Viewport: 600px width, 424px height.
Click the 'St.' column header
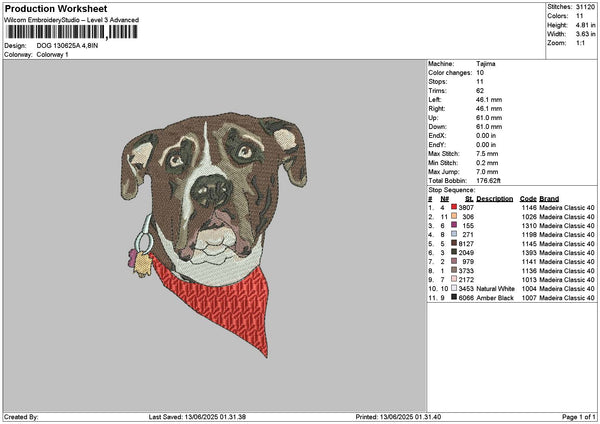[x=469, y=199]
